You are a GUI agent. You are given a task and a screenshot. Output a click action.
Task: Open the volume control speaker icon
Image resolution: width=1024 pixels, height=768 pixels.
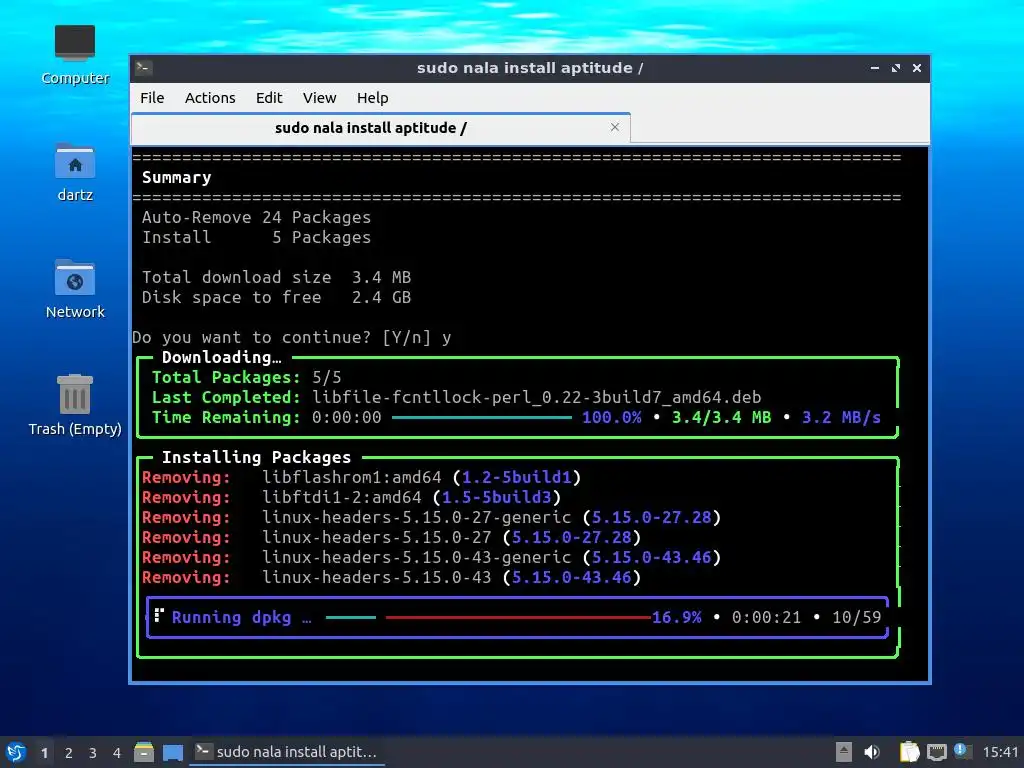tap(872, 752)
